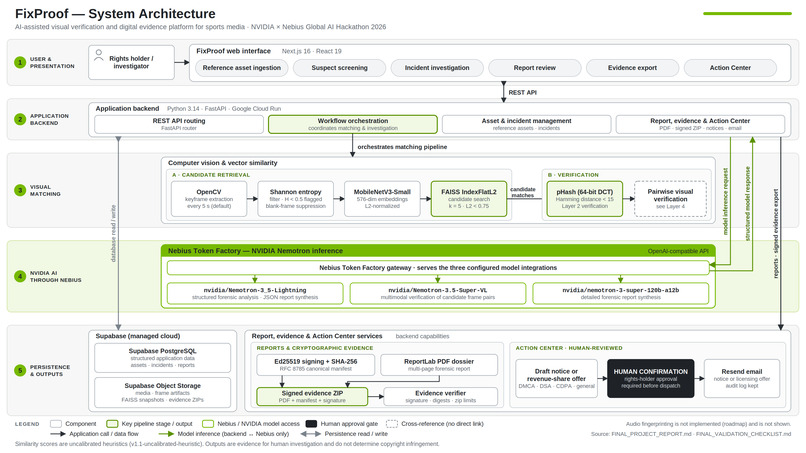Click the ReportLab PDF dossier box

pos(439,365)
